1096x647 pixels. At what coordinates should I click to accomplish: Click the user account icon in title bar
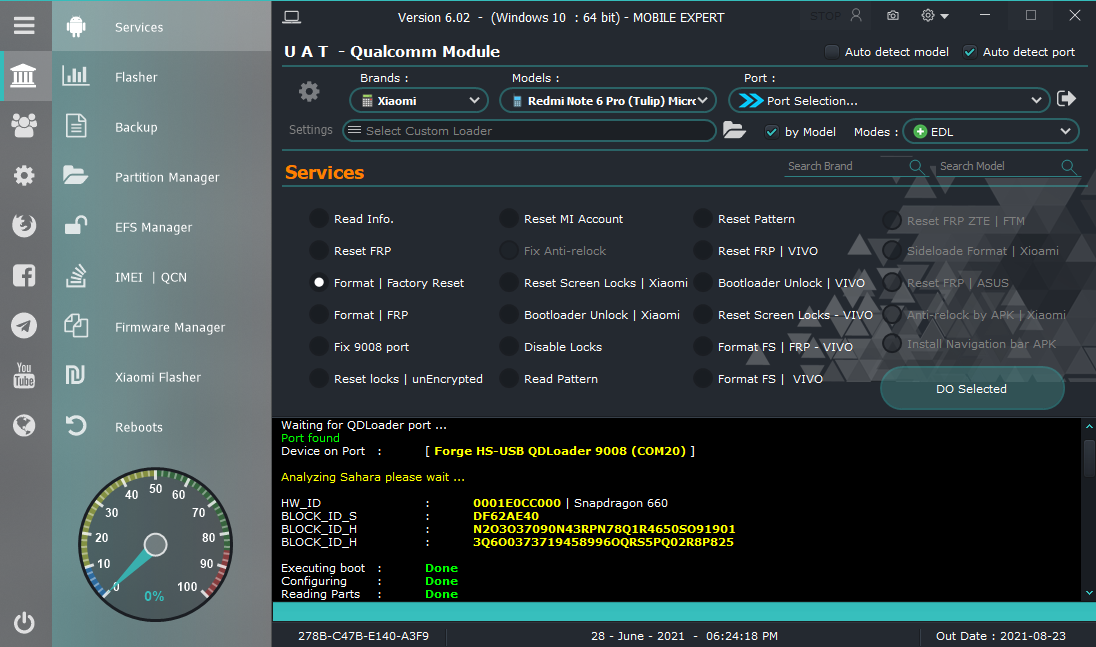coord(856,15)
